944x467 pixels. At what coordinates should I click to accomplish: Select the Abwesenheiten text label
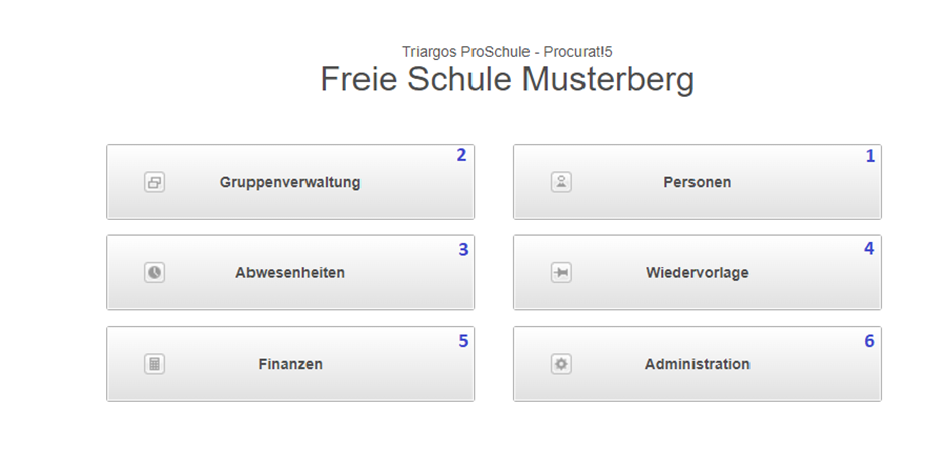click(x=290, y=272)
